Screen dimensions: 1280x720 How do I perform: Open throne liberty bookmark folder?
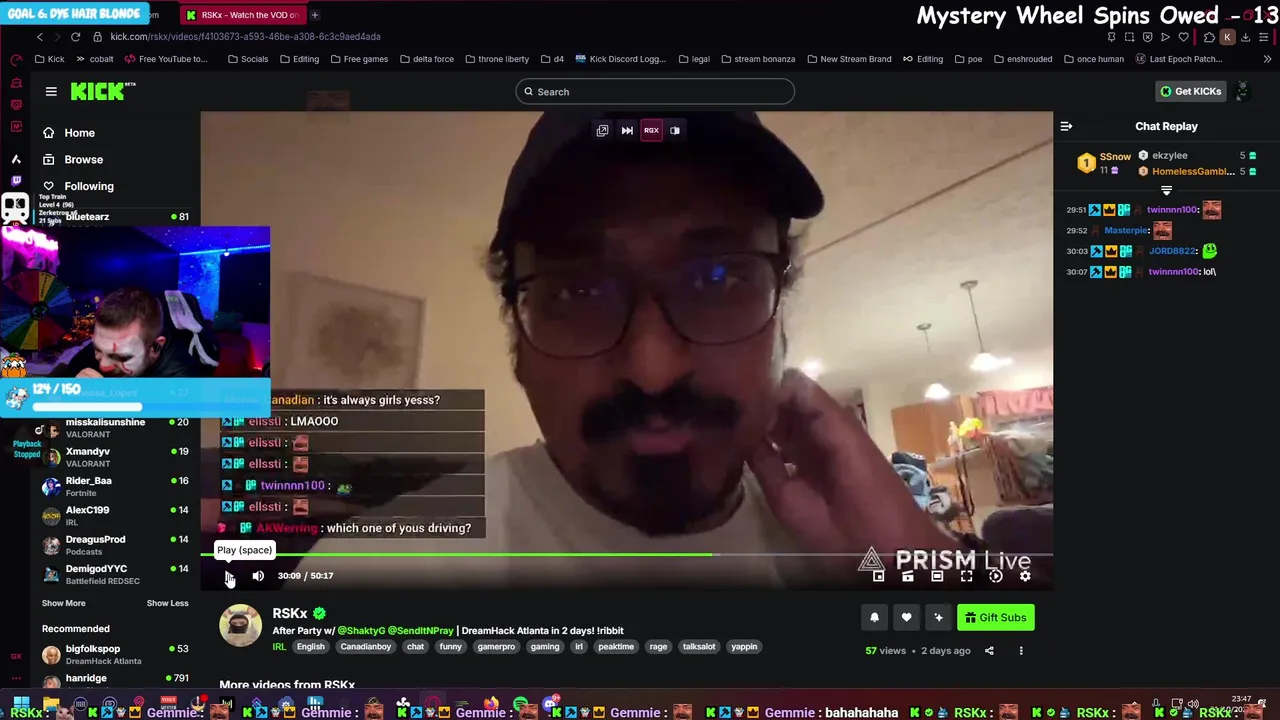point(497,59)
